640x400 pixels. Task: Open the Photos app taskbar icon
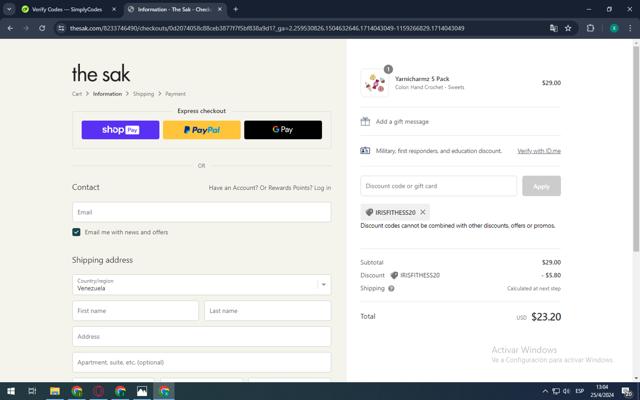[x=142, y=391]
